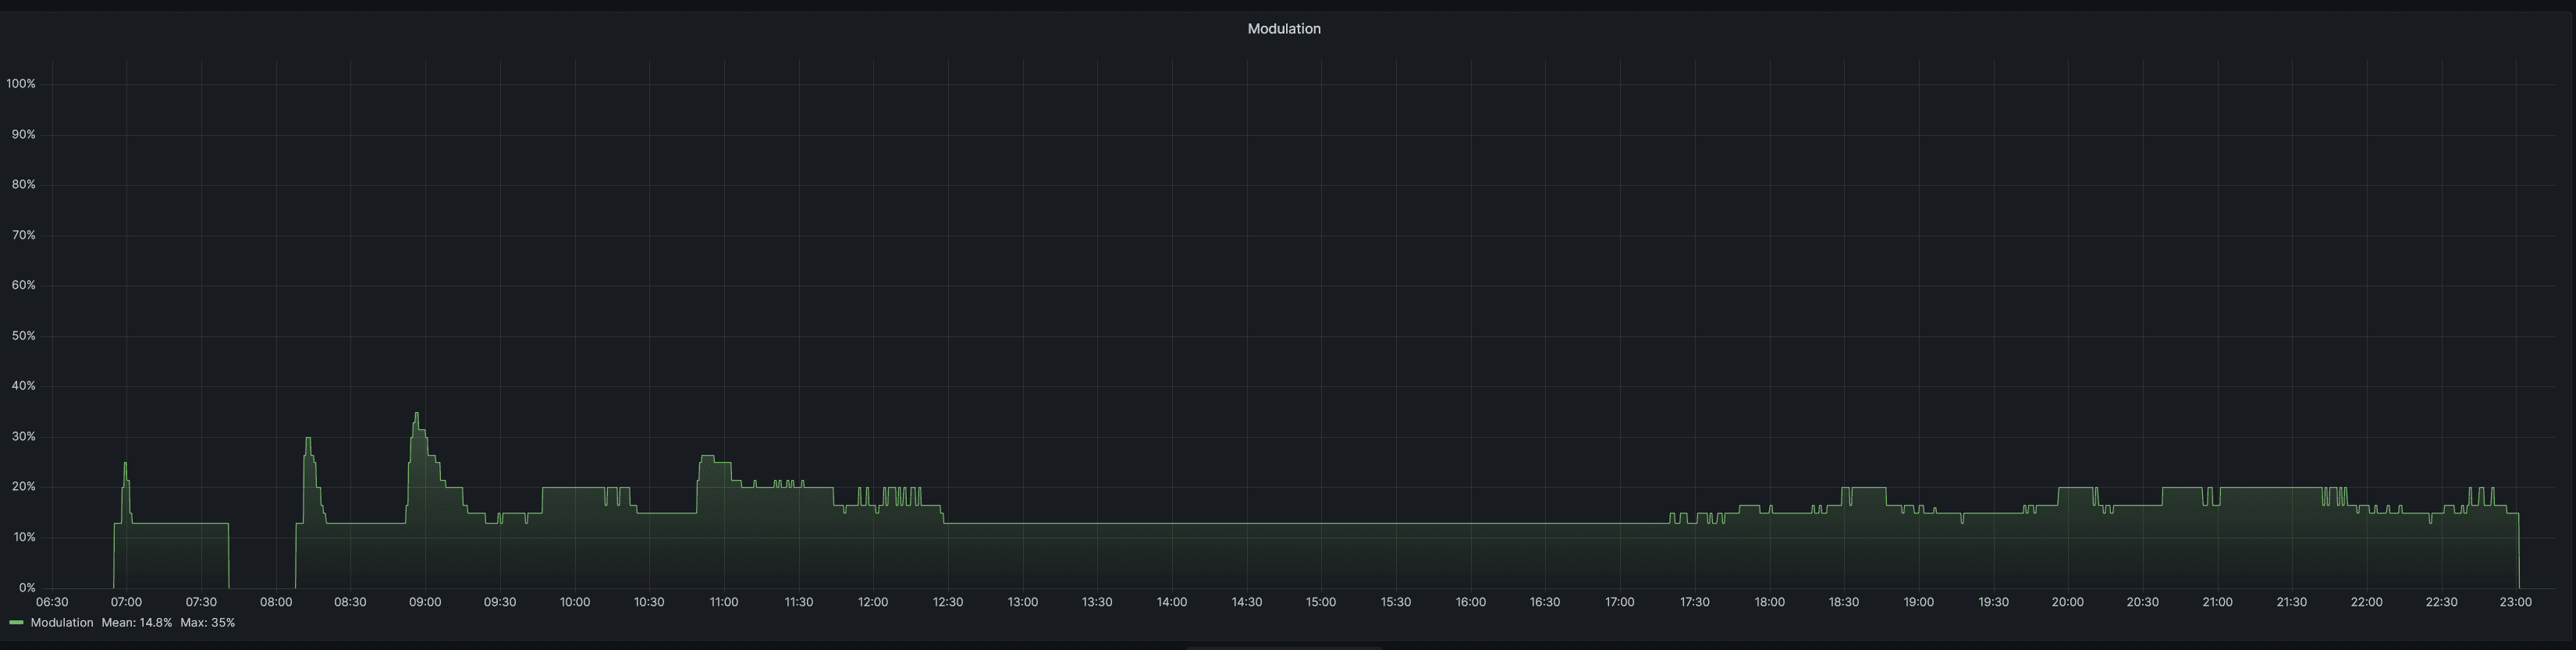Click the 09:00 time axis label

click(425, 602)
